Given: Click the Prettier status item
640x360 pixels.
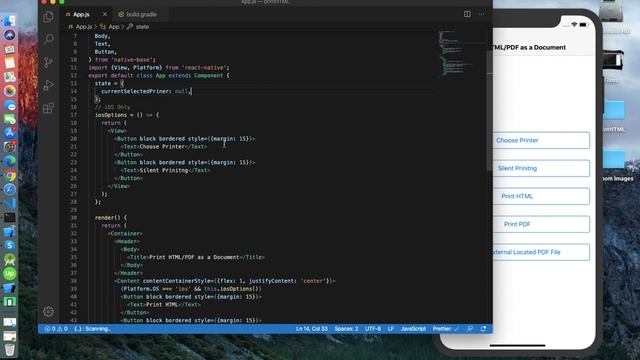Looking at the screenshot, I should tap(446, 329).
